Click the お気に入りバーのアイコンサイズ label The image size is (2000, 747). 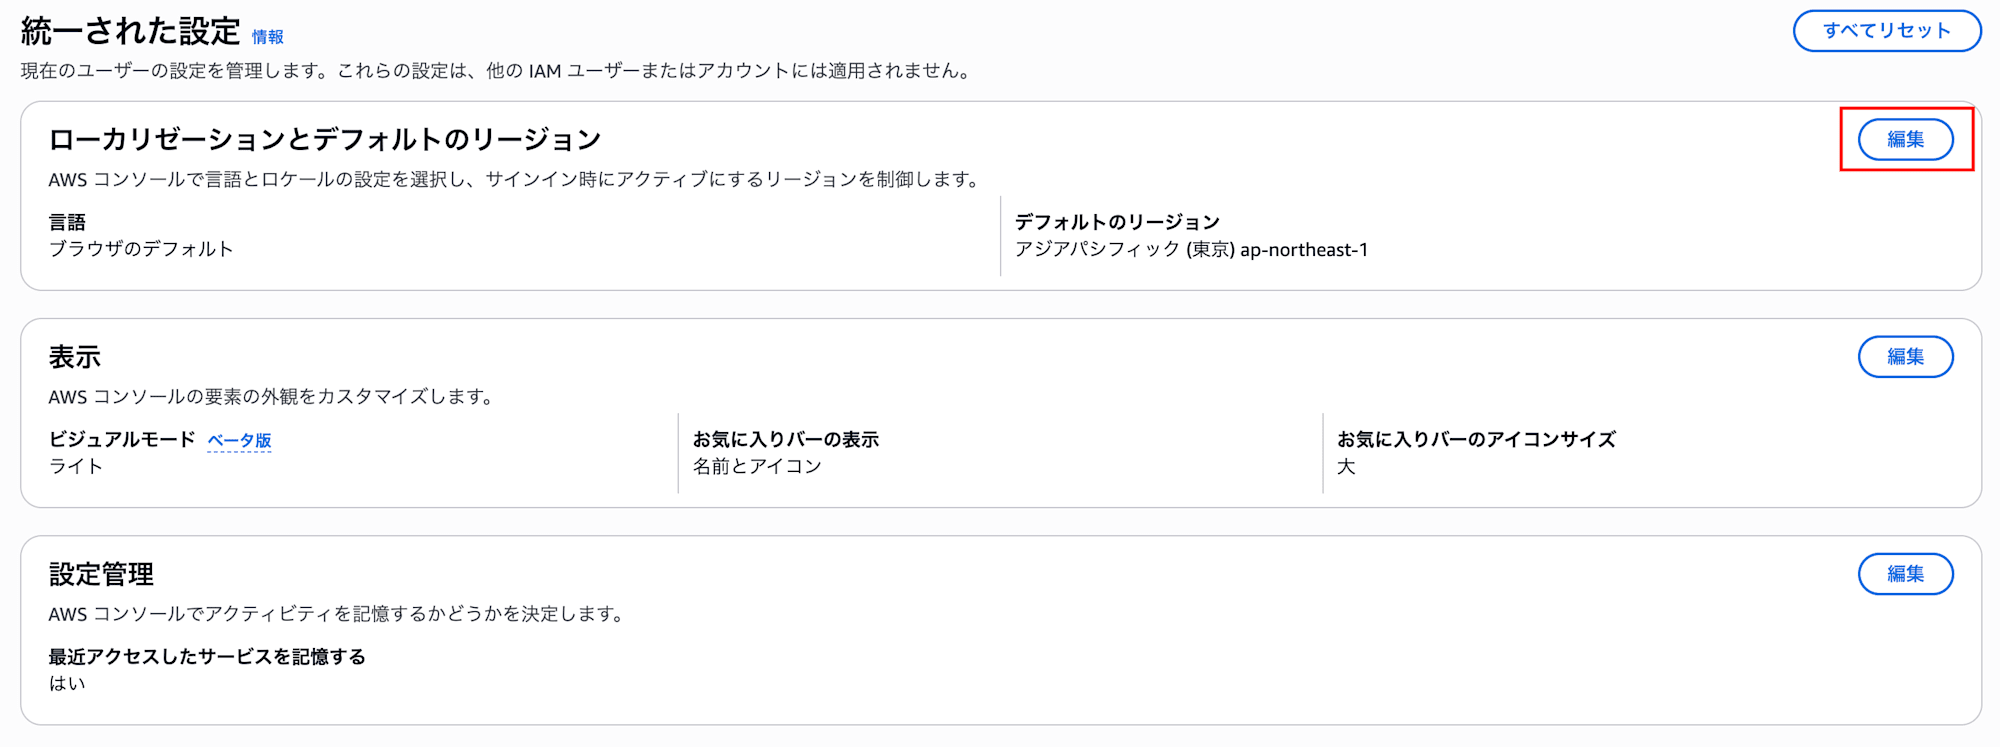click(1476, 439)
